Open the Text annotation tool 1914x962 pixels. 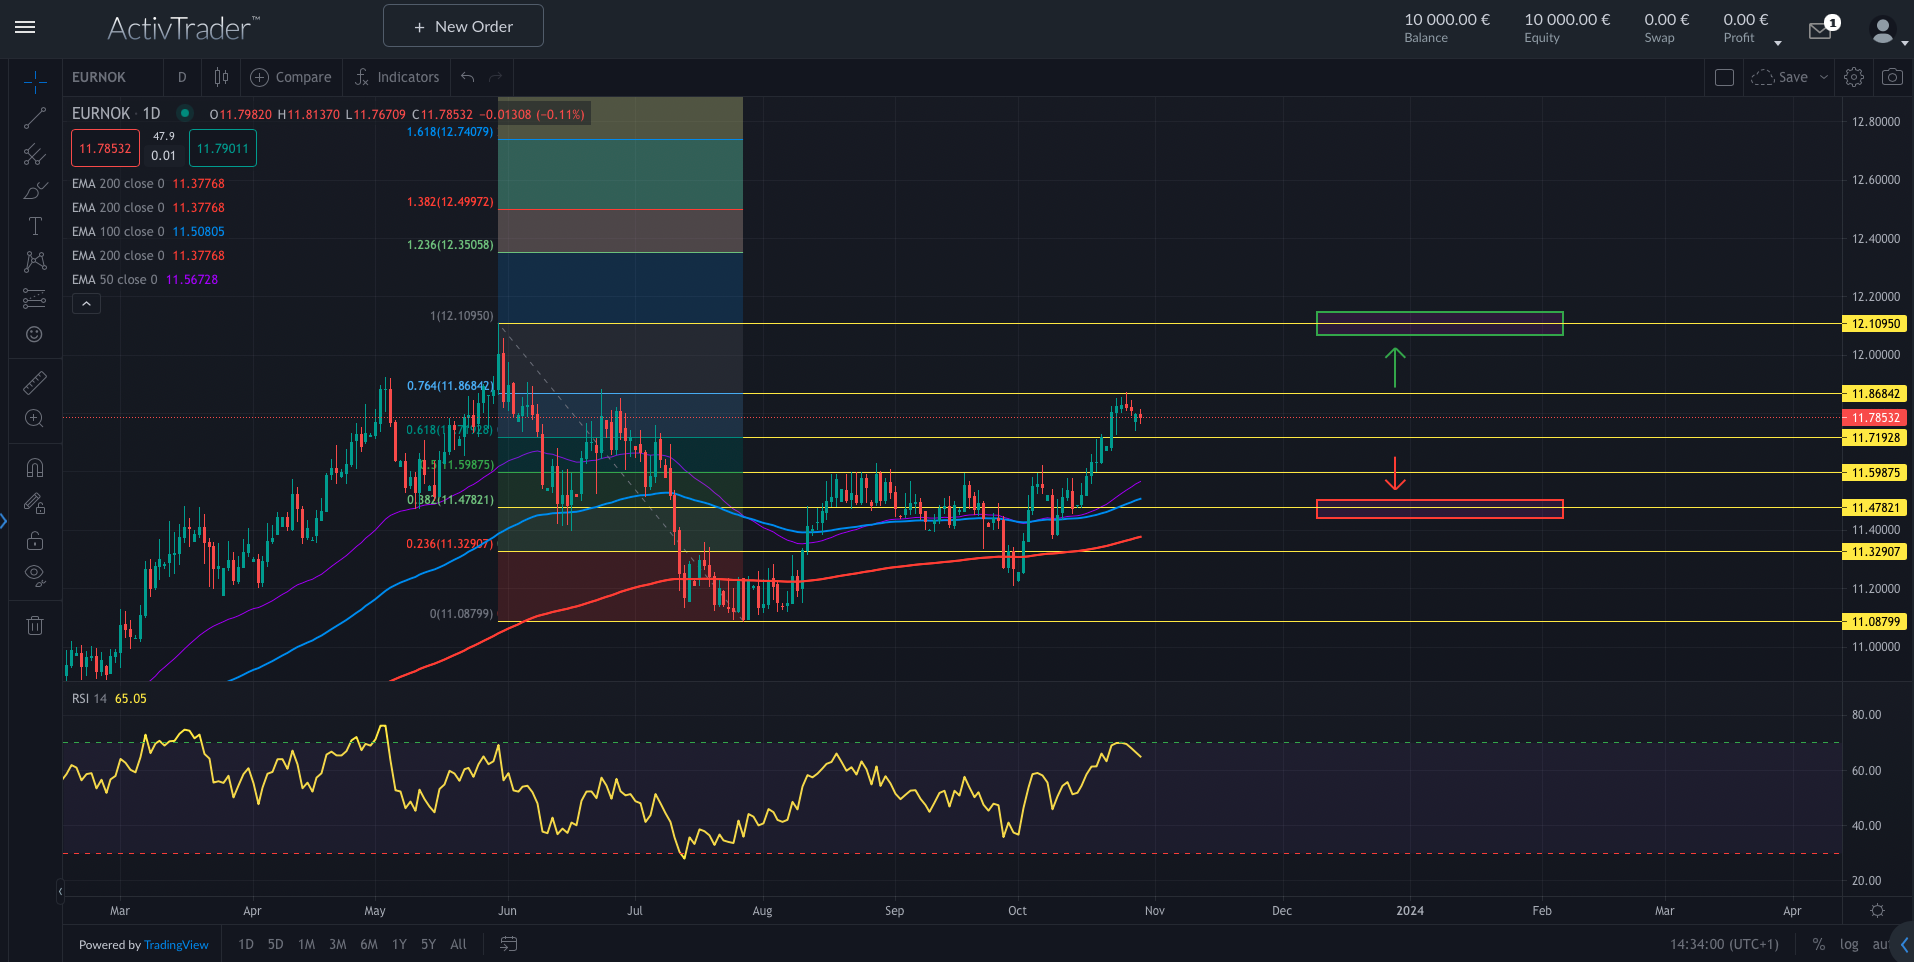[35, 226]
